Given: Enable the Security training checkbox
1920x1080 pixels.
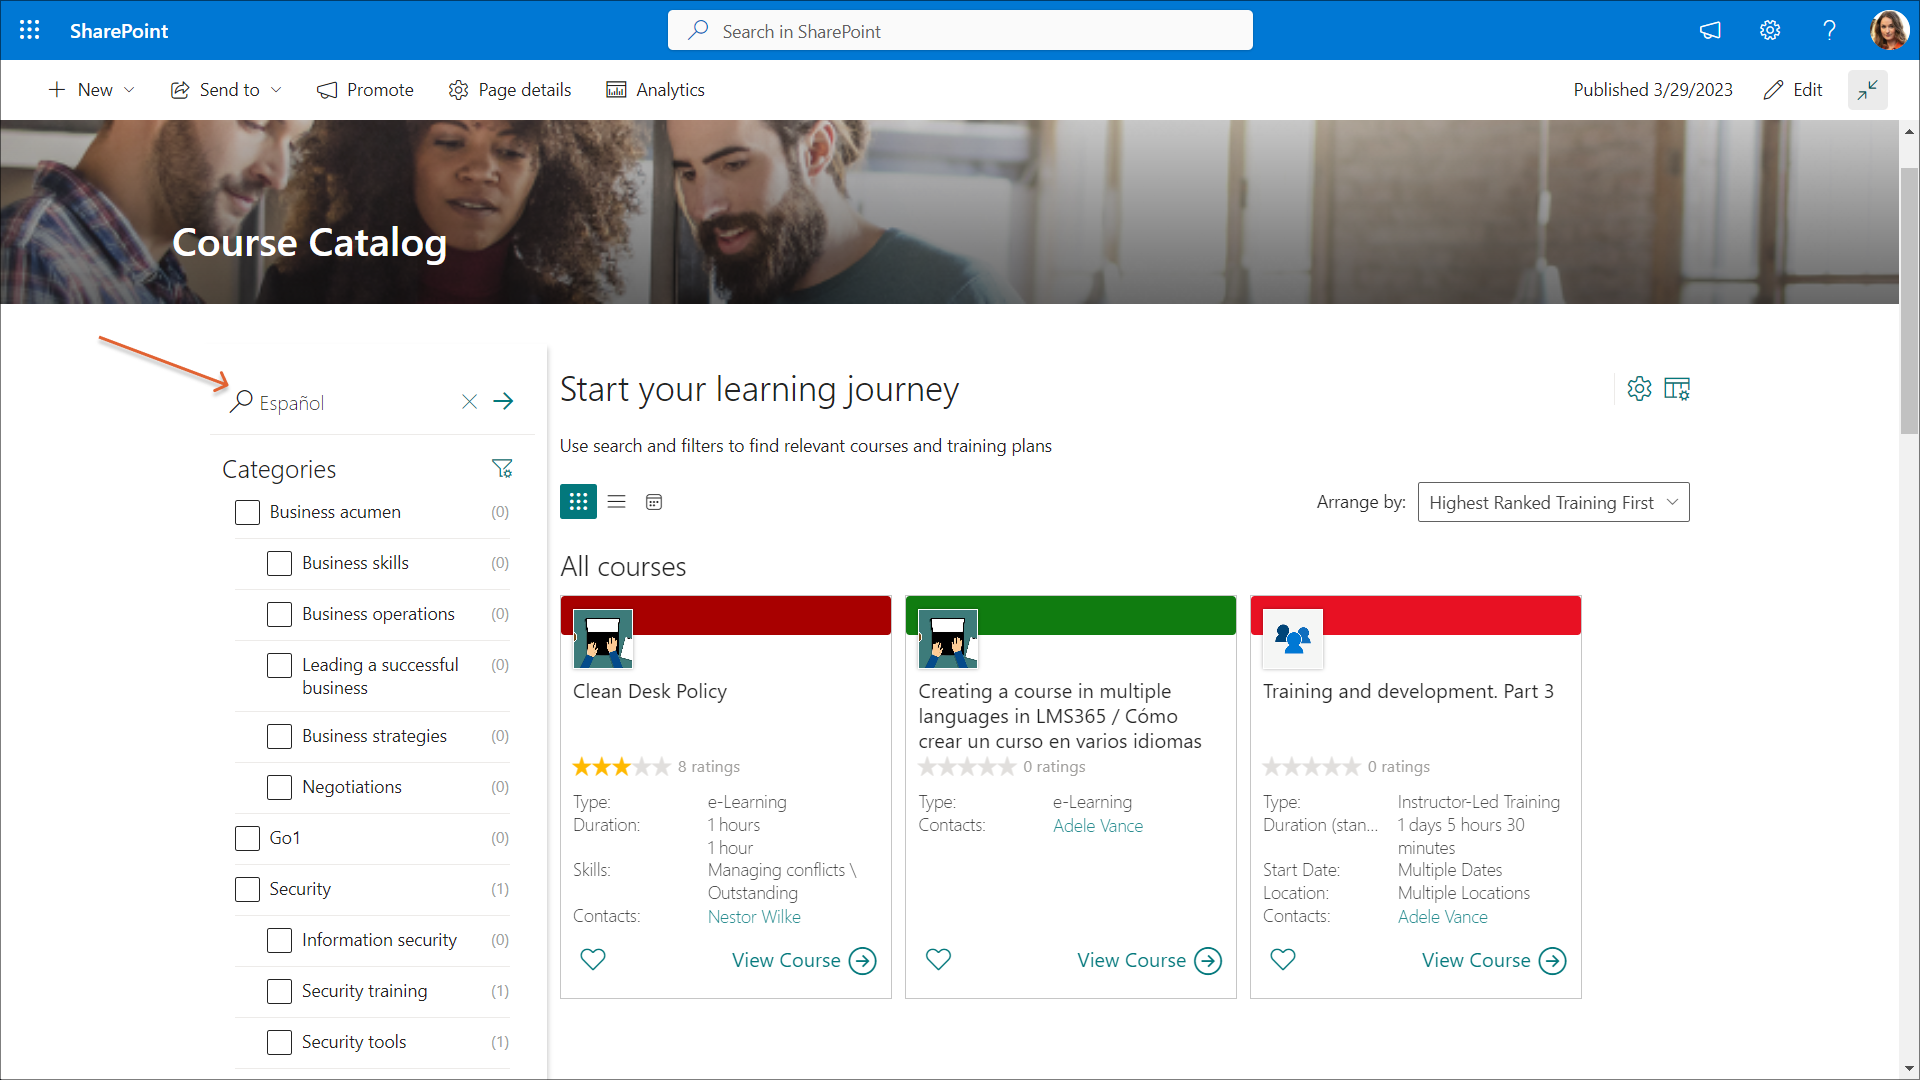Looking at the screenshot, I should coord(279,991).
